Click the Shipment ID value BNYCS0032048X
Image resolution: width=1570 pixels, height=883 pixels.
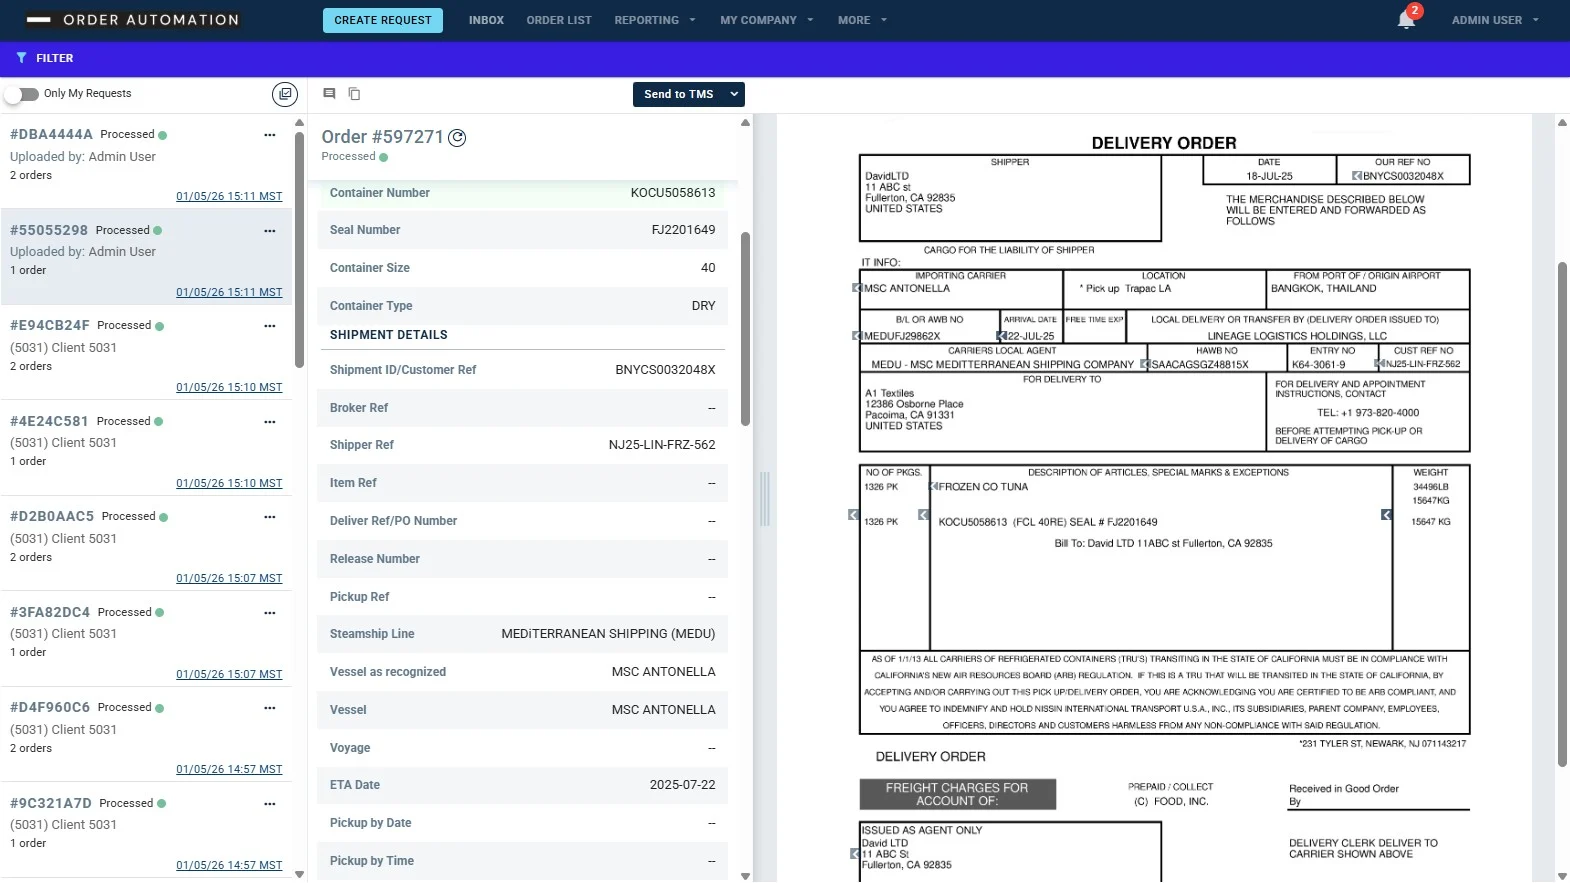666,370
